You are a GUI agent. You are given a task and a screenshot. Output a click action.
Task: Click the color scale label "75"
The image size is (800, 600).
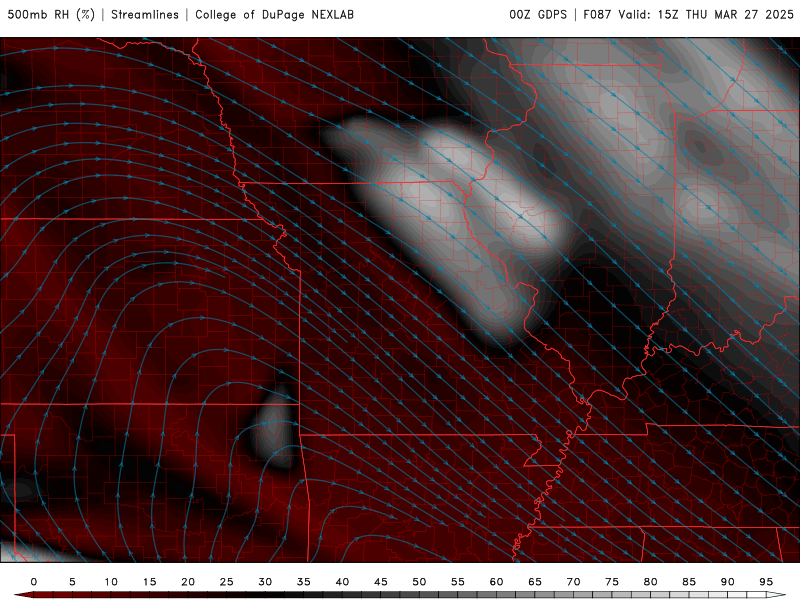coord(612,582)
